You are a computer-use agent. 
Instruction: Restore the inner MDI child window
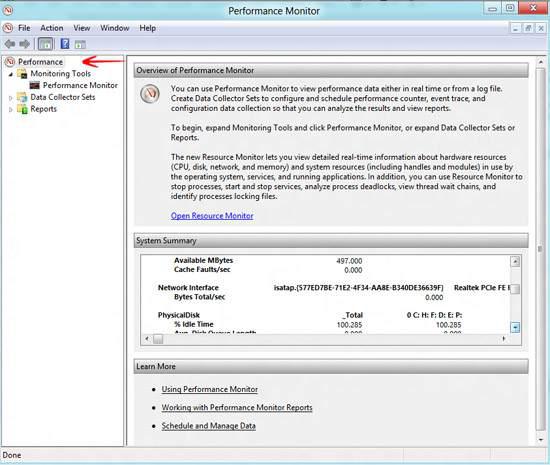coord(528,28)
